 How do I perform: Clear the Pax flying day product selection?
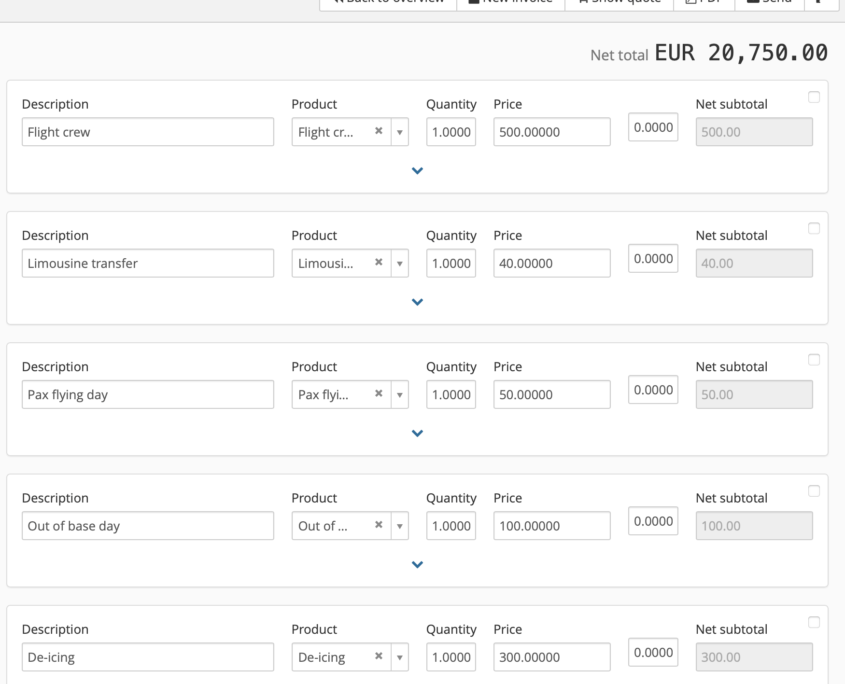tap(379, 395)
